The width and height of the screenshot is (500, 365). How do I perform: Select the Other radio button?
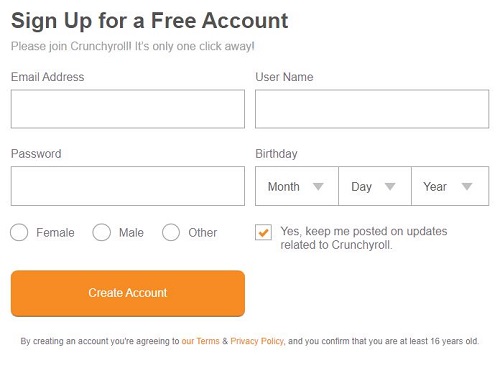[x=171, y=232]
